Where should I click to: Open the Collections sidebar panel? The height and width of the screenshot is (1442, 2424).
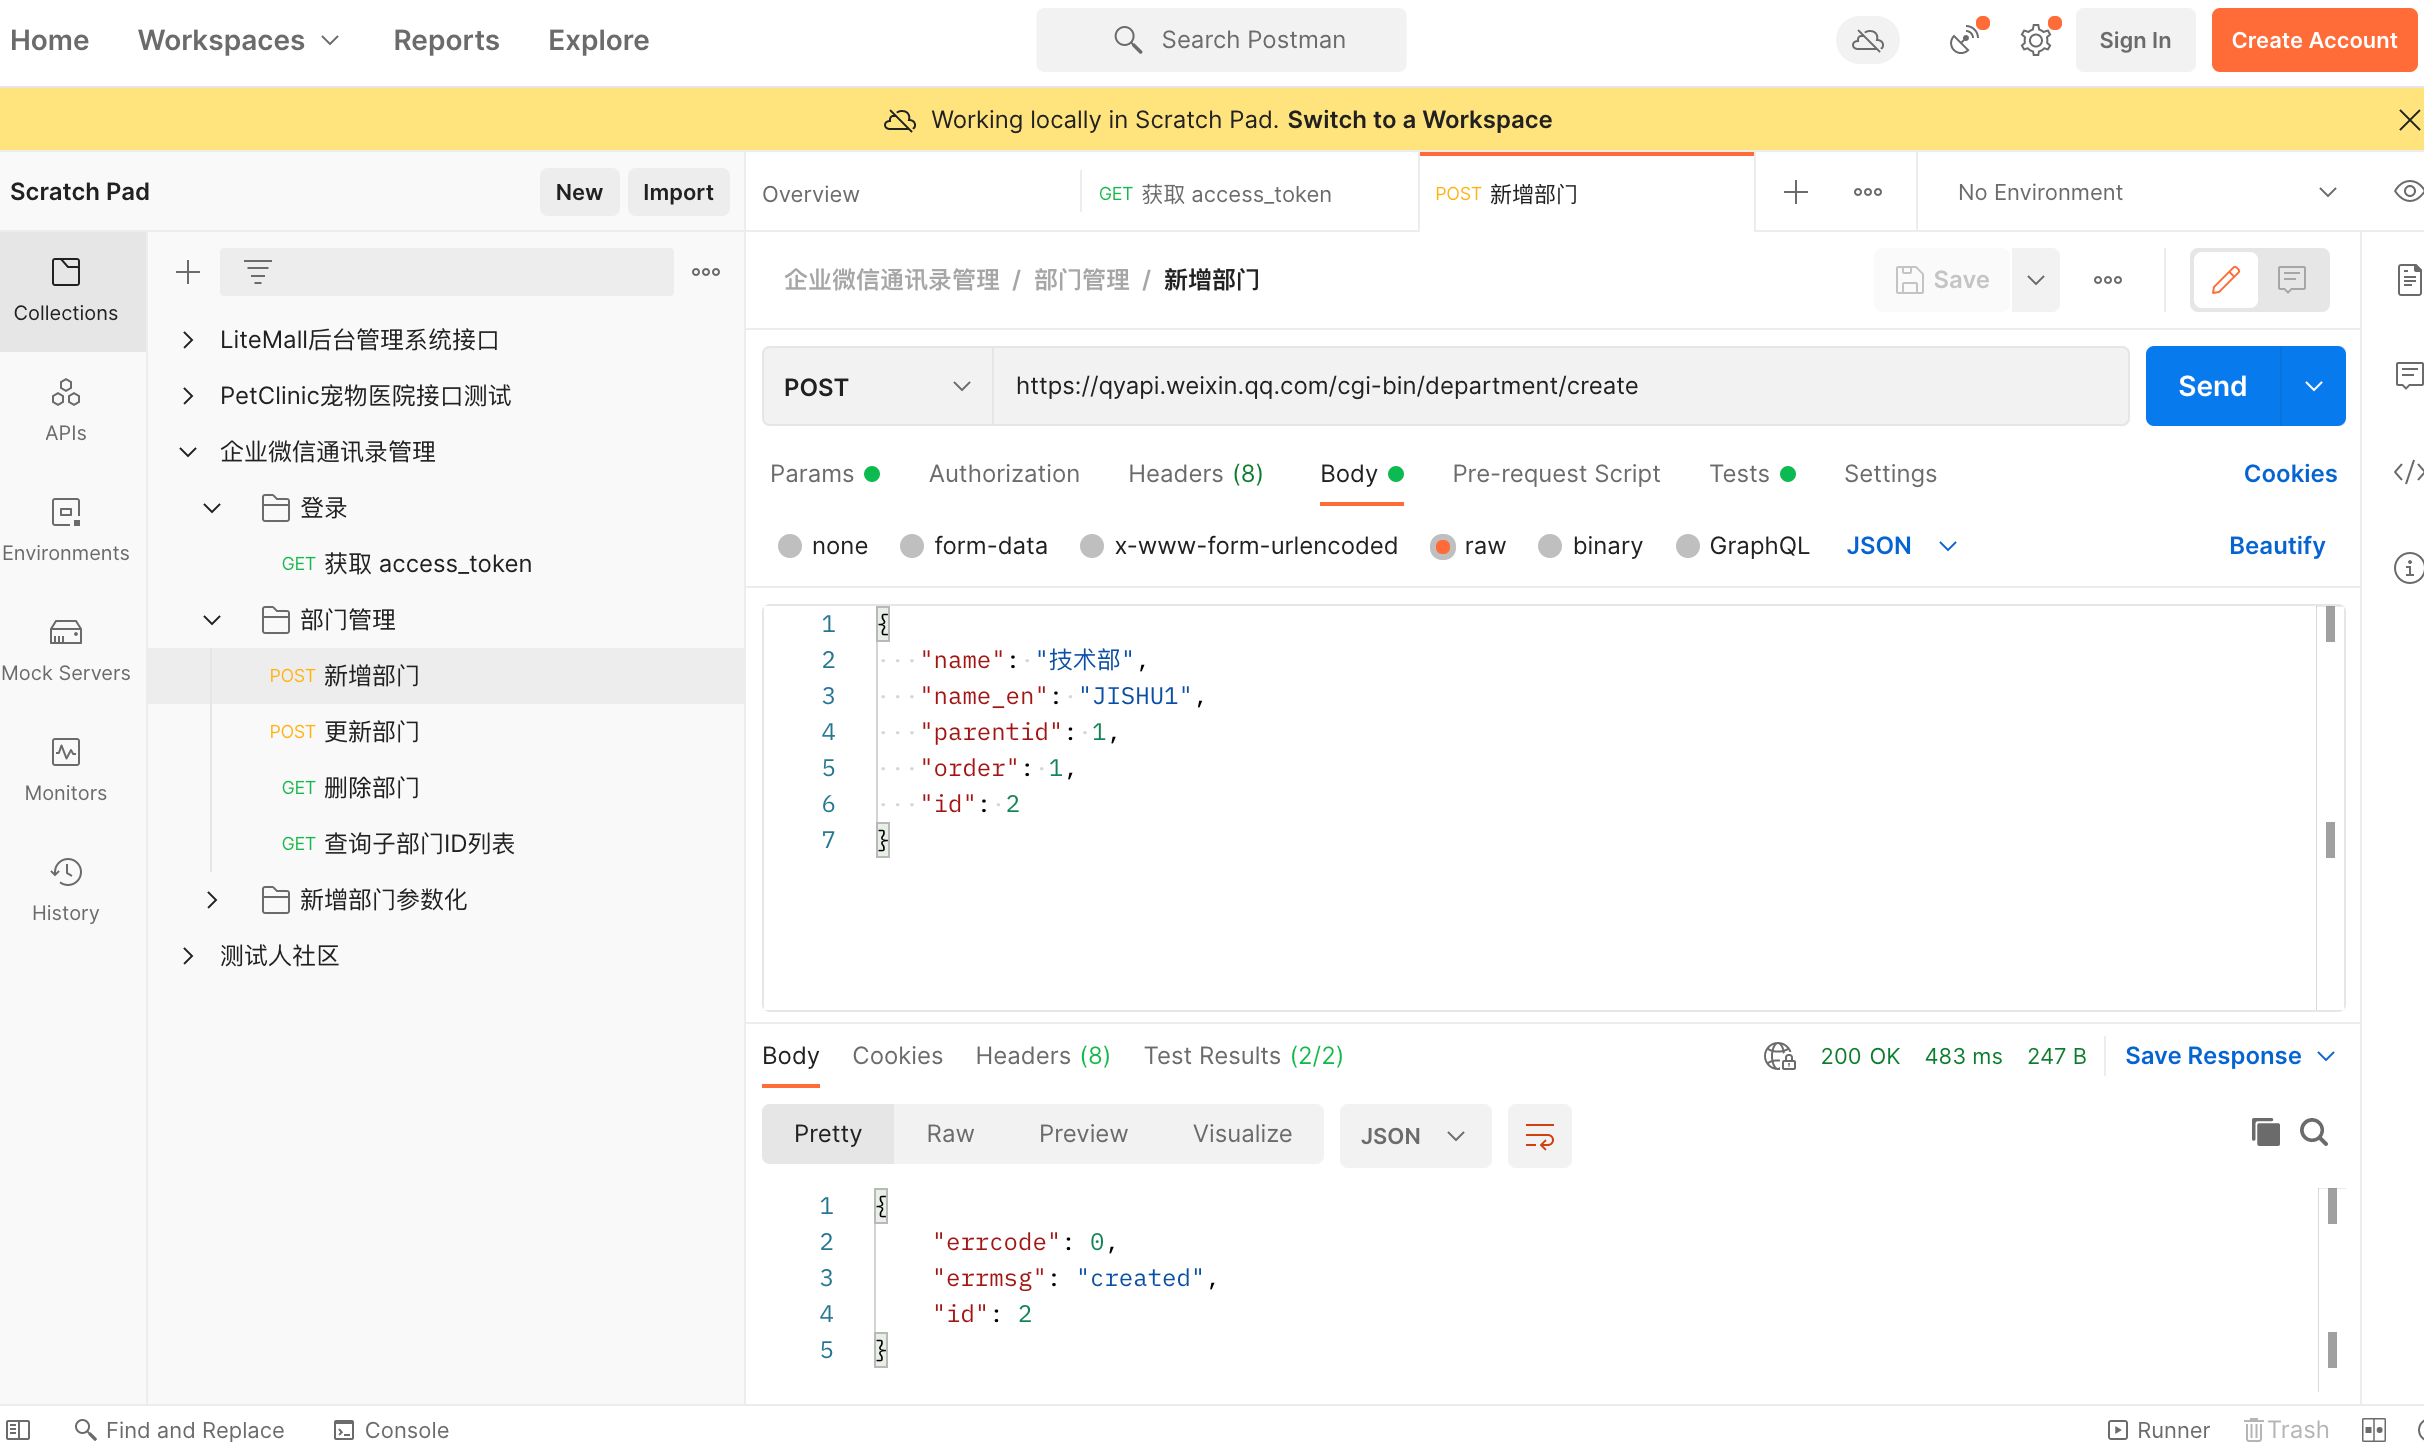[x=66, y=290]
